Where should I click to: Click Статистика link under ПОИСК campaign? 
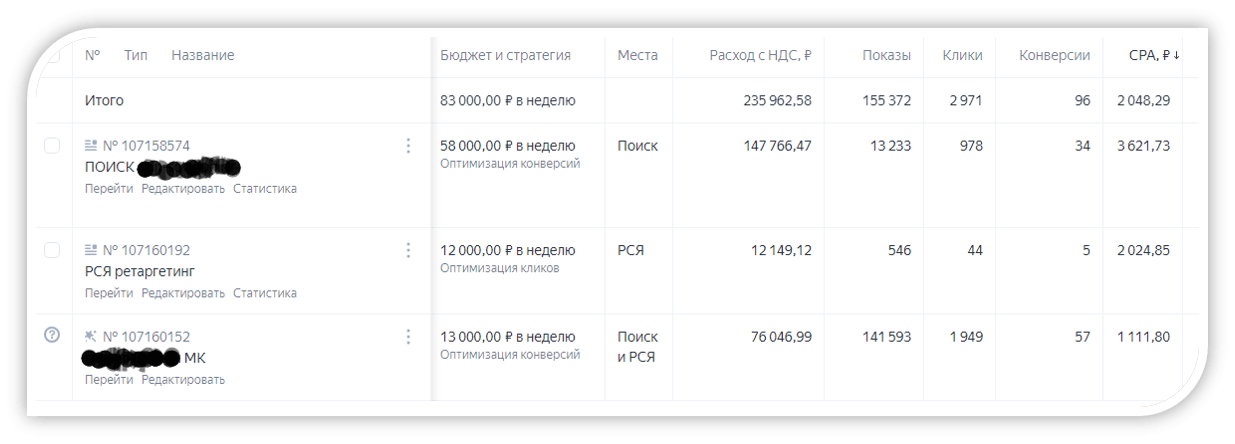[x=264, y=189]
